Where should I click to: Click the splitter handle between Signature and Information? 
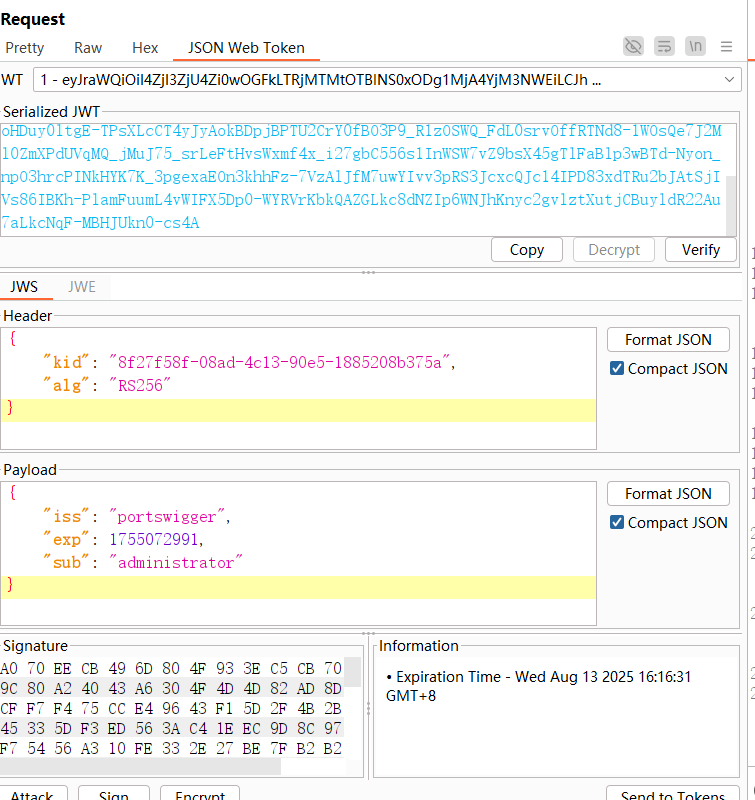tap(368, 708)
